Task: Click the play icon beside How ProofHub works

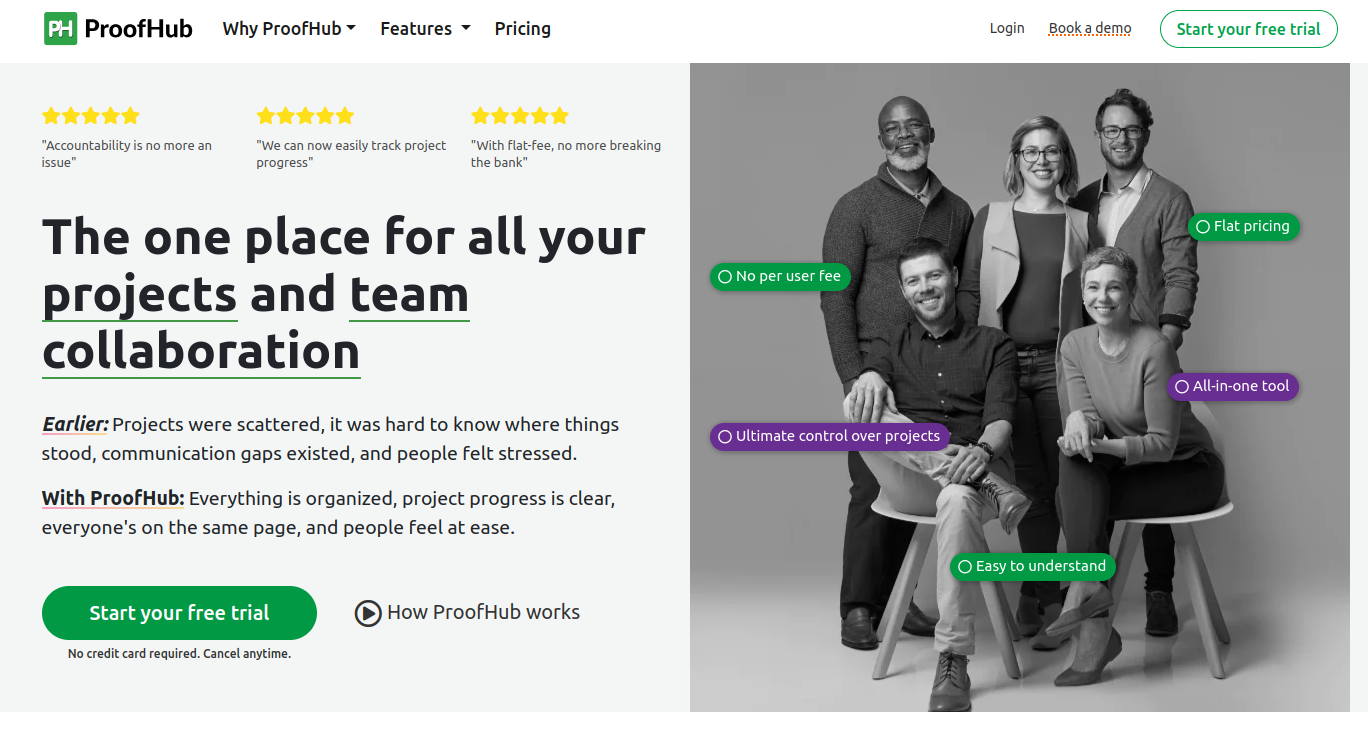Action: [368, 613]
